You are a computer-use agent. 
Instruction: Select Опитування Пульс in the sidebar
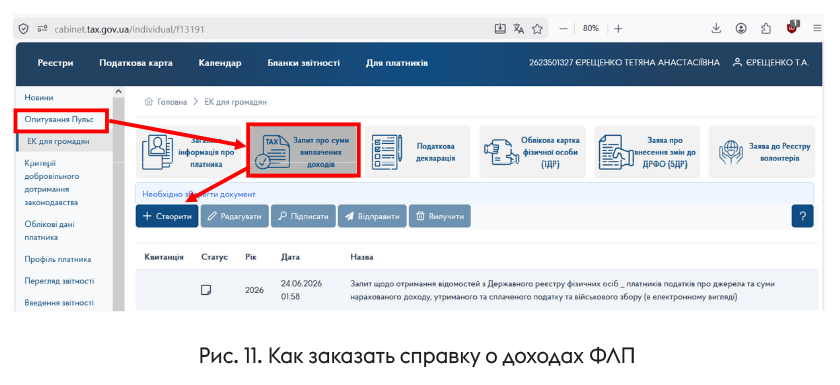(x=59, y=120)
